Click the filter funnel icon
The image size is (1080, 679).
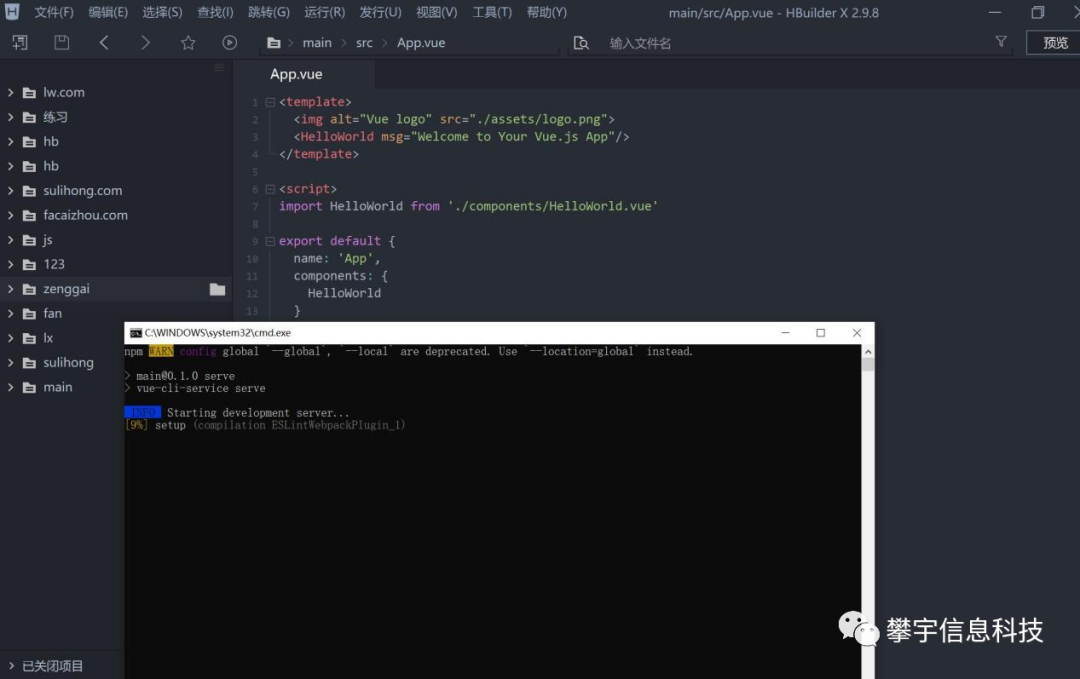tap(1001, 42)
